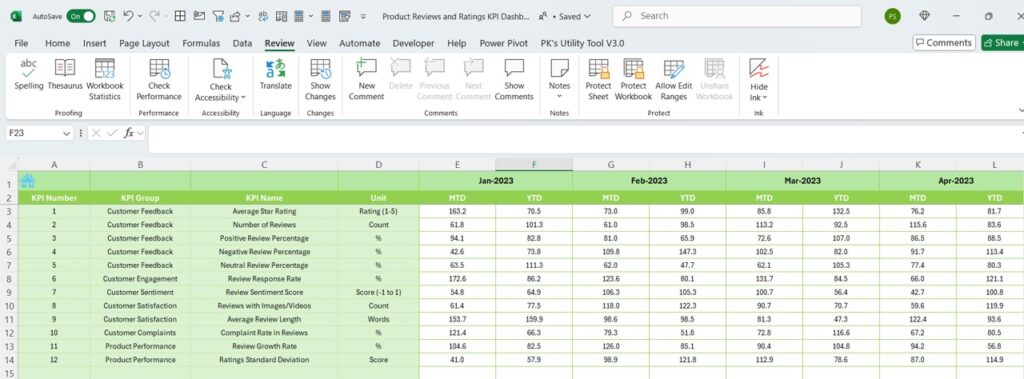This screenshot has width=1024, height=379.
Task: Click the Search box
Action: (x=737, y=16)
